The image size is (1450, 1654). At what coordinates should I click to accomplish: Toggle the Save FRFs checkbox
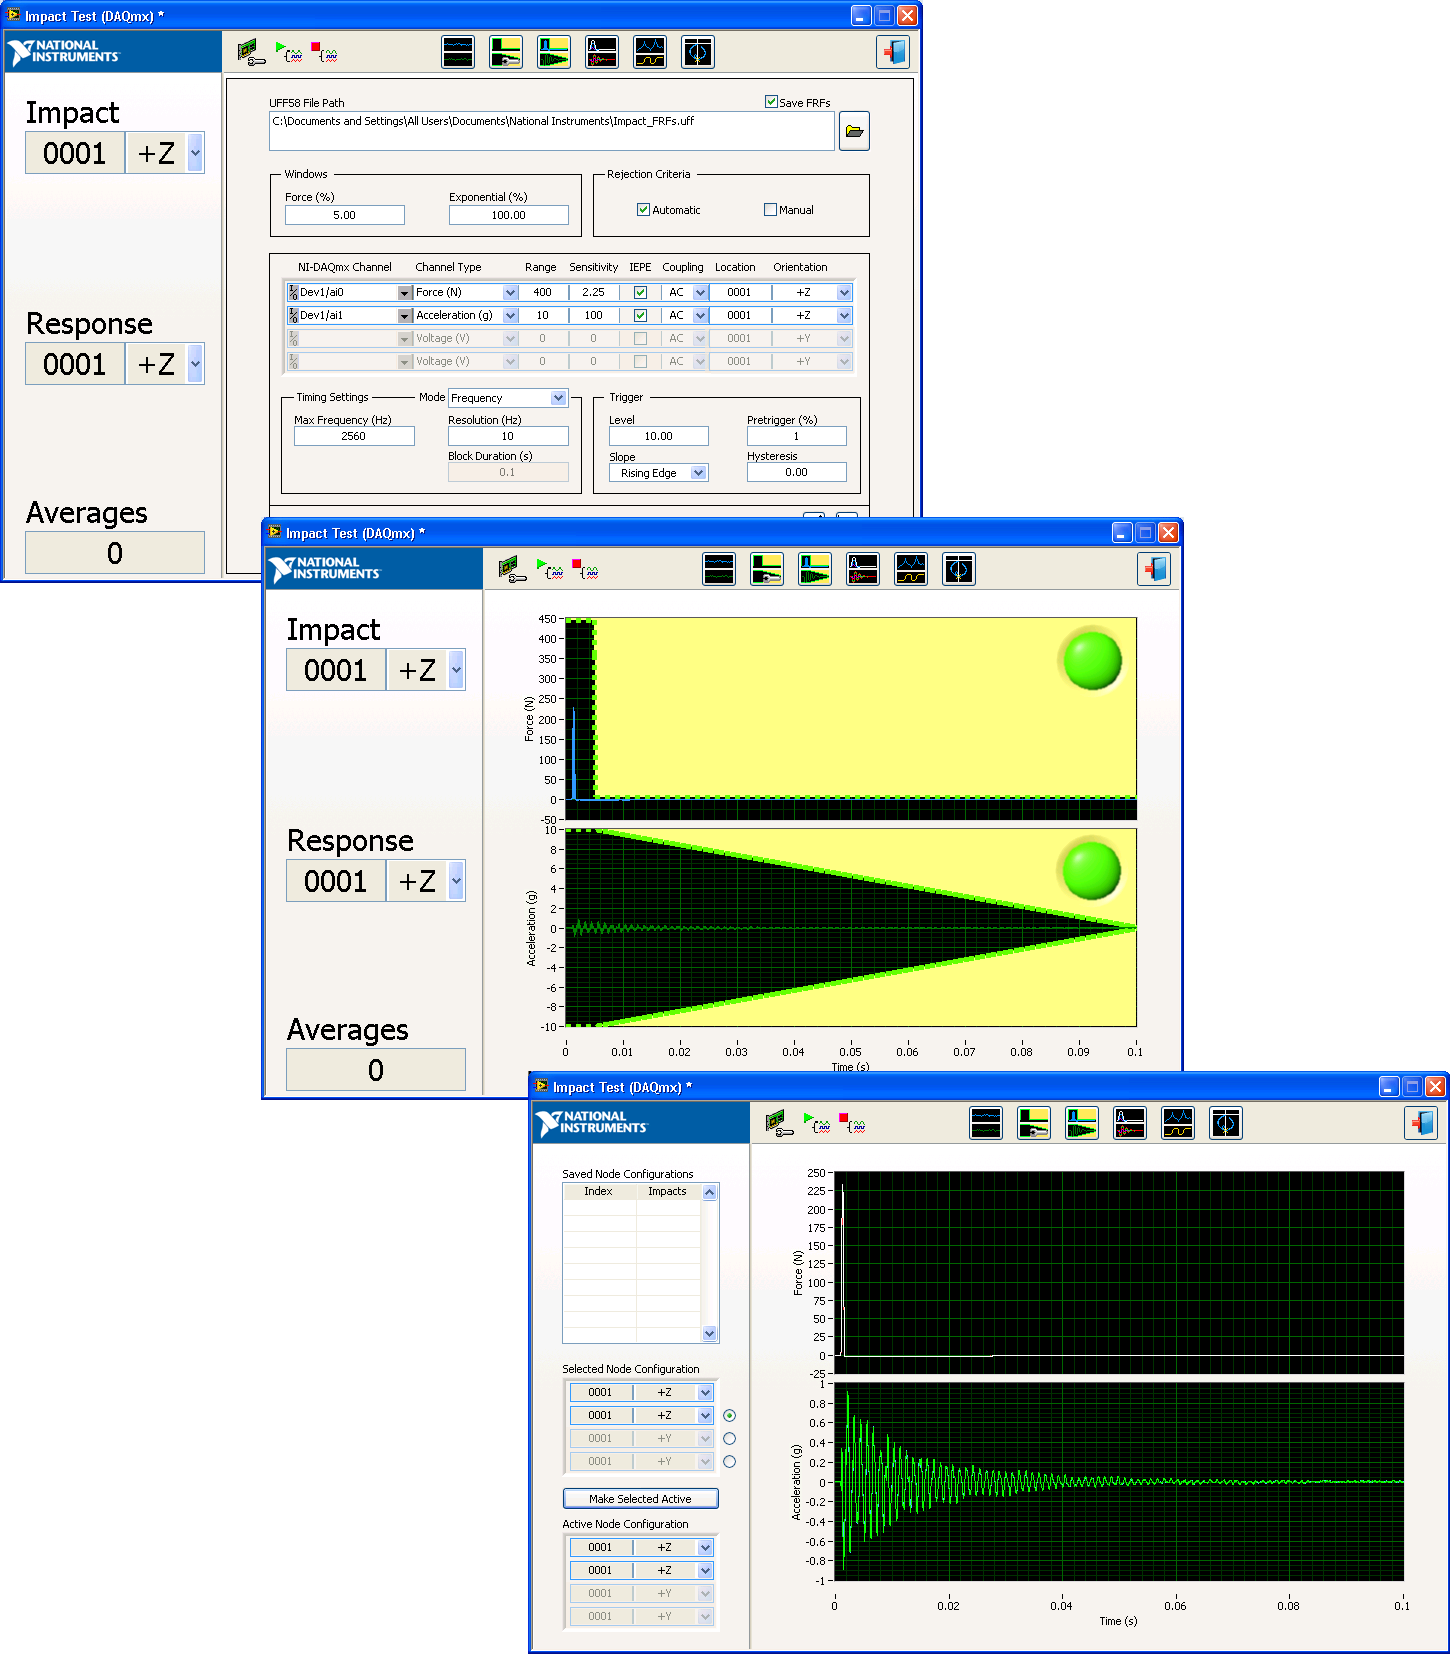(771, 101)
